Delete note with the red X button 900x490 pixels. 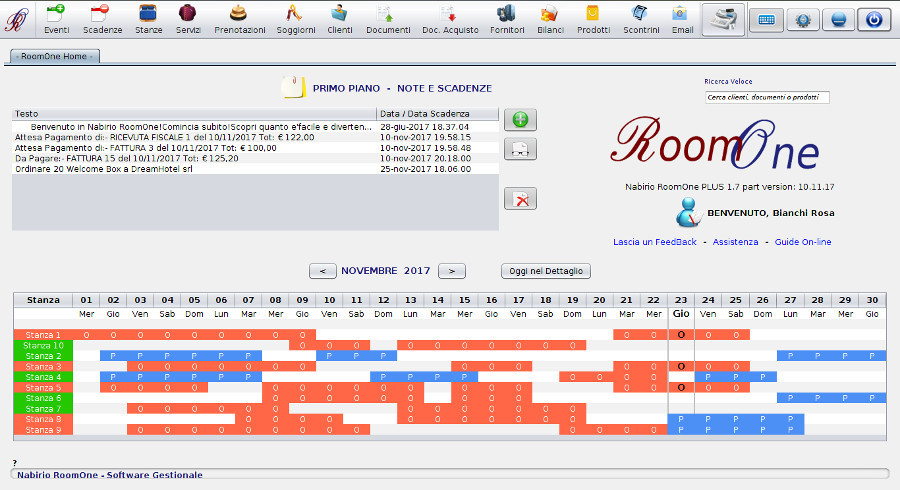click(520, 199)
